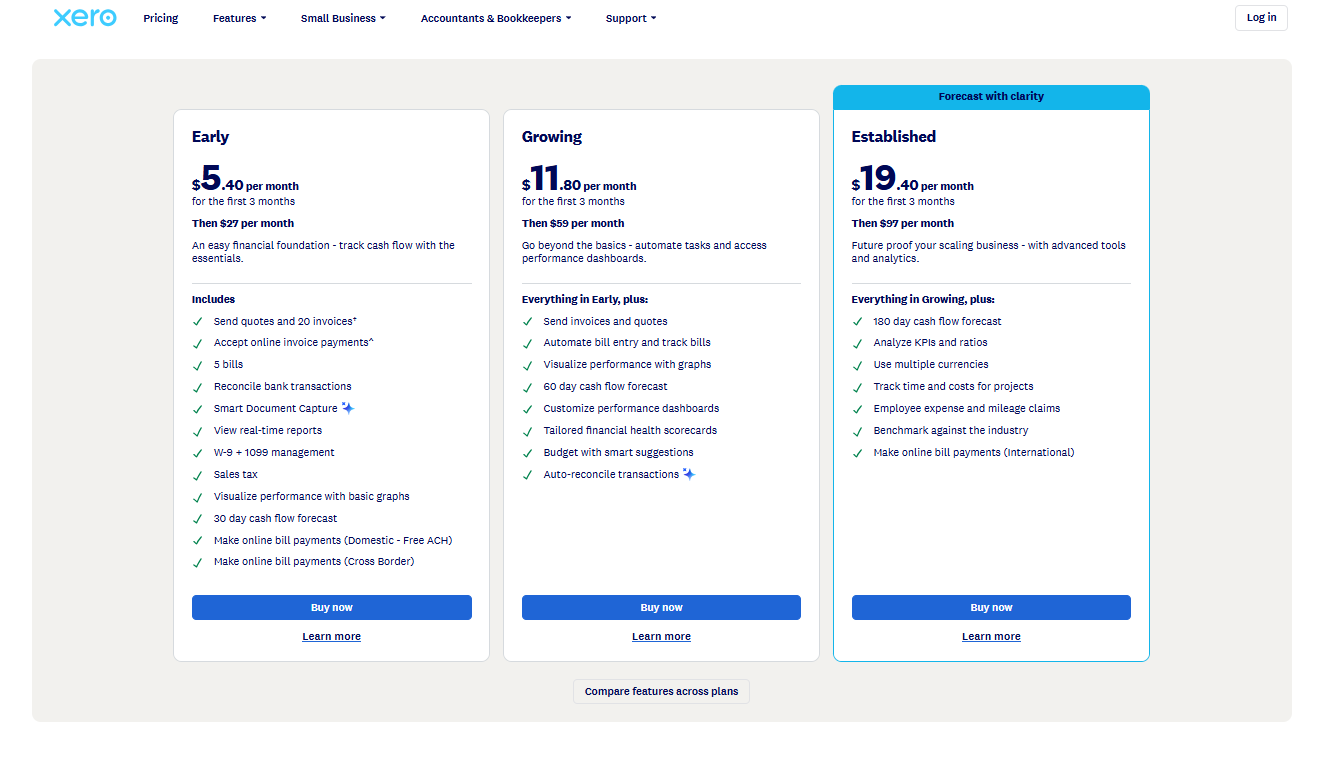Click "Accept online invoice payments" feature

[x=294, y=342]
